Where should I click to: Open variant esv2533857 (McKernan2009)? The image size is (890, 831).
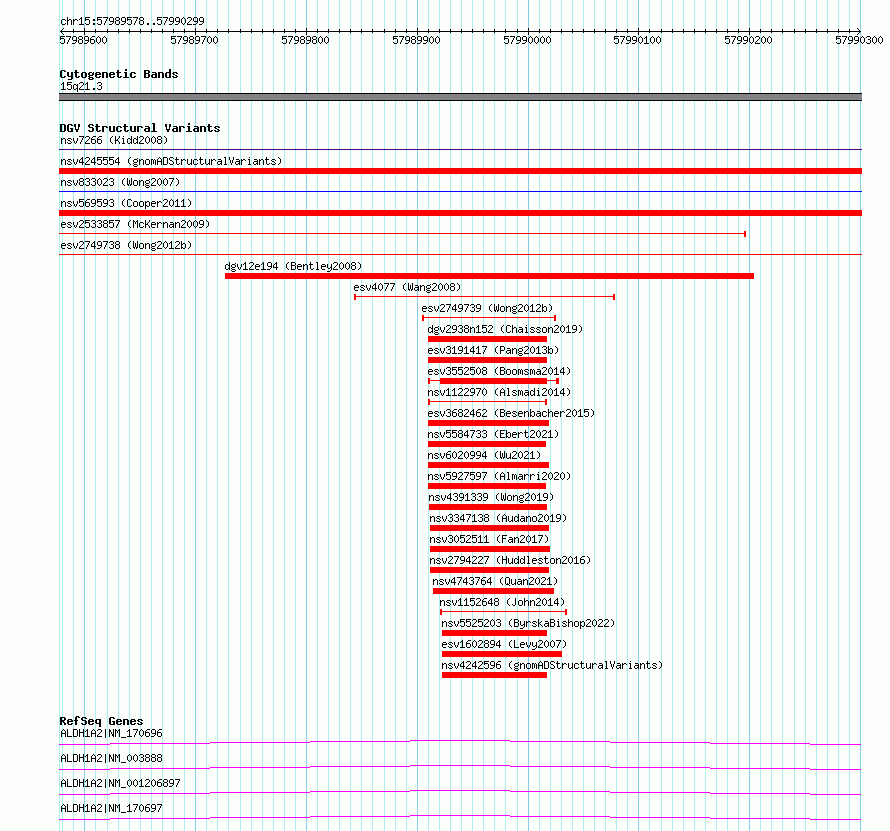pos(135,224)
